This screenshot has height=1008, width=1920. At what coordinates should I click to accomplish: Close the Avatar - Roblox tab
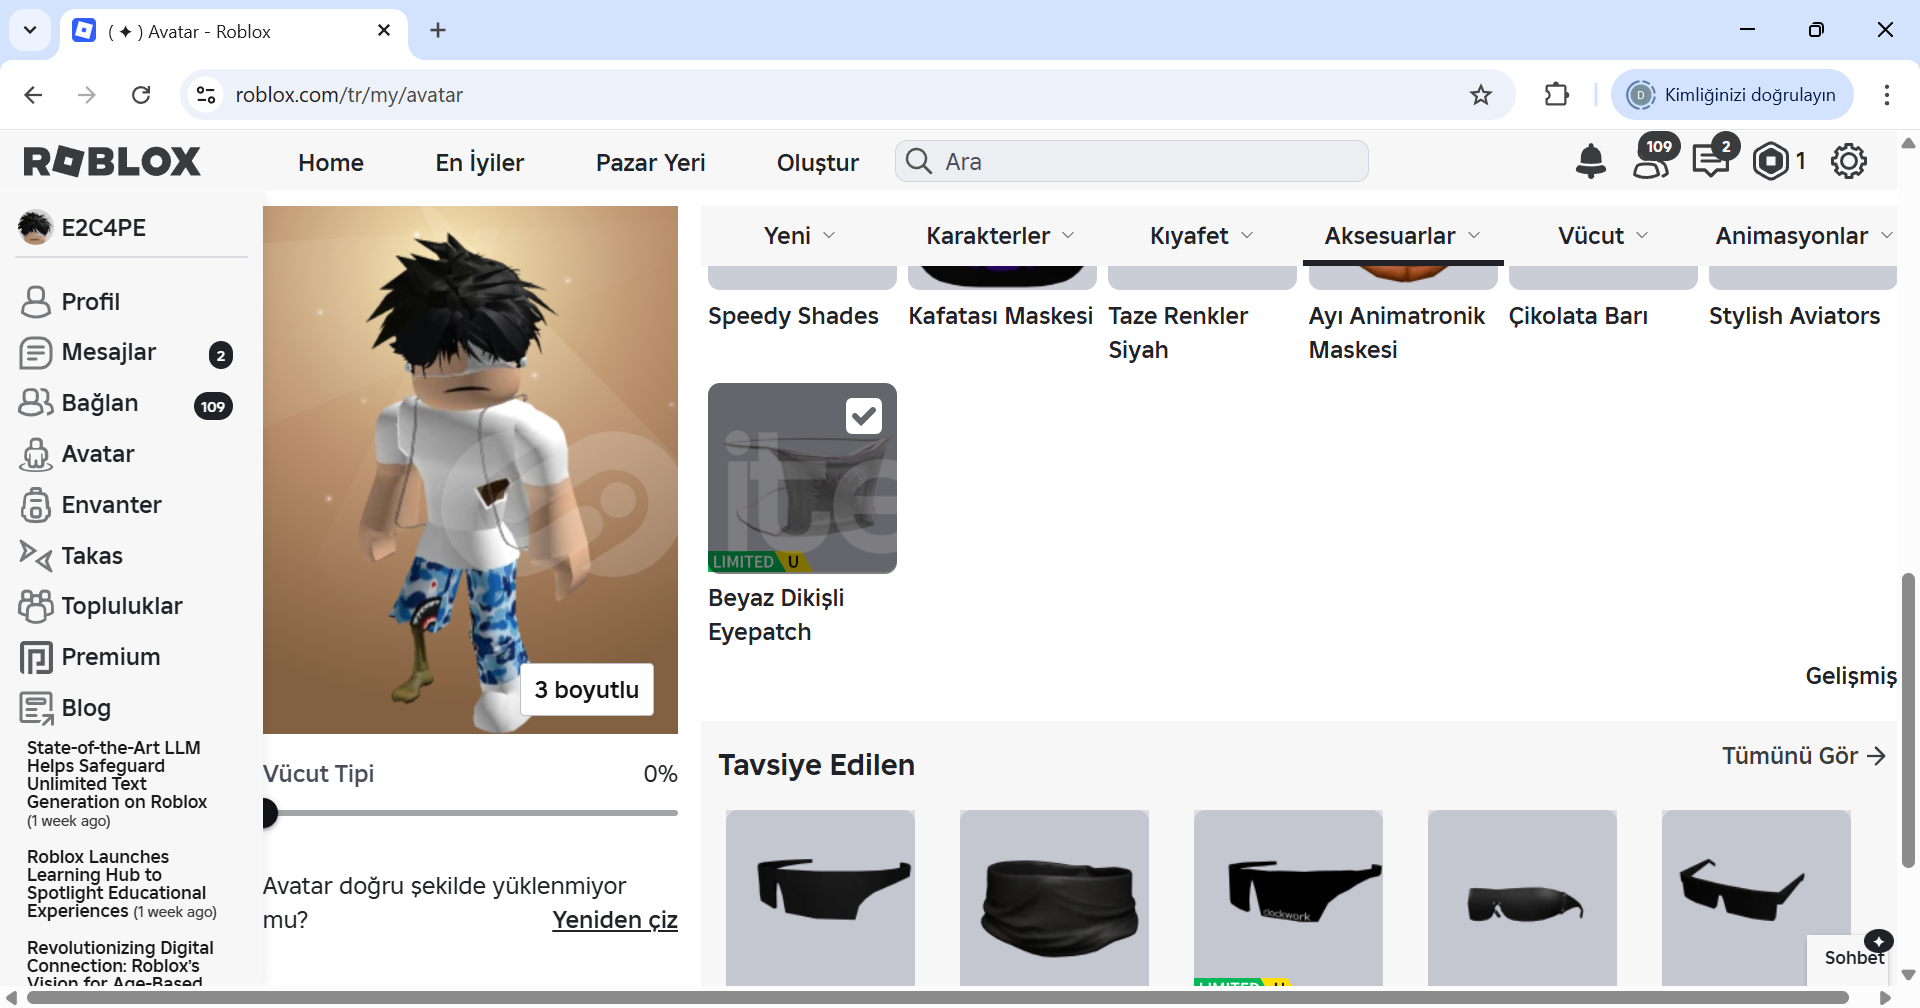pos(384,31)
